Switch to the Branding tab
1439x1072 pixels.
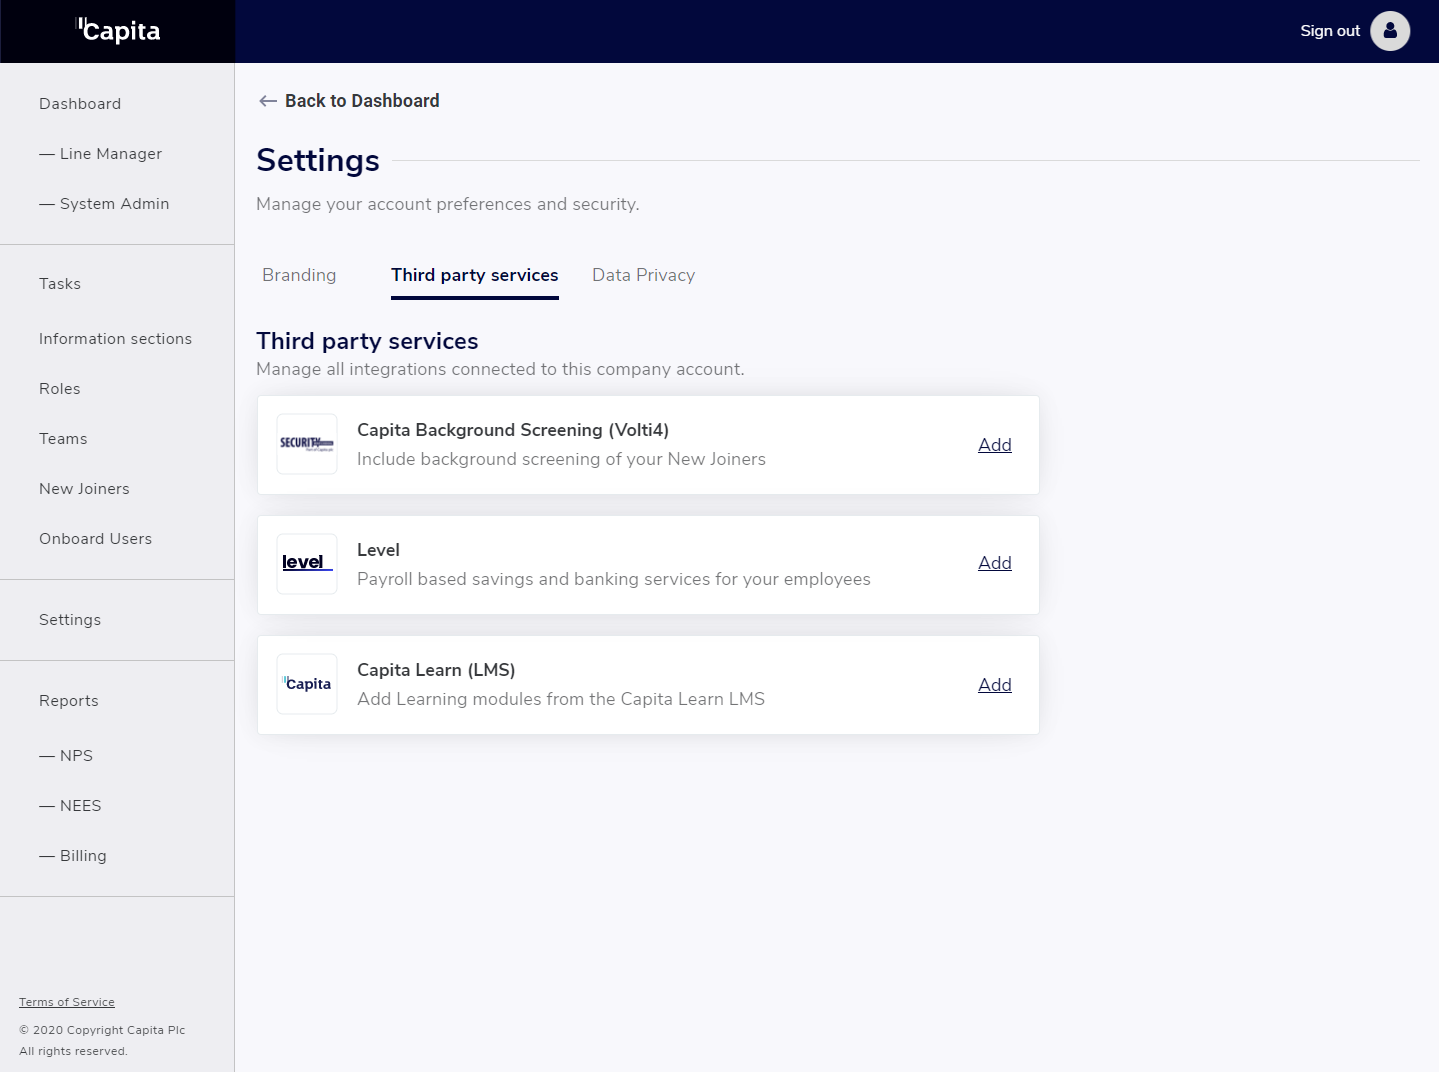coord(299,275)
